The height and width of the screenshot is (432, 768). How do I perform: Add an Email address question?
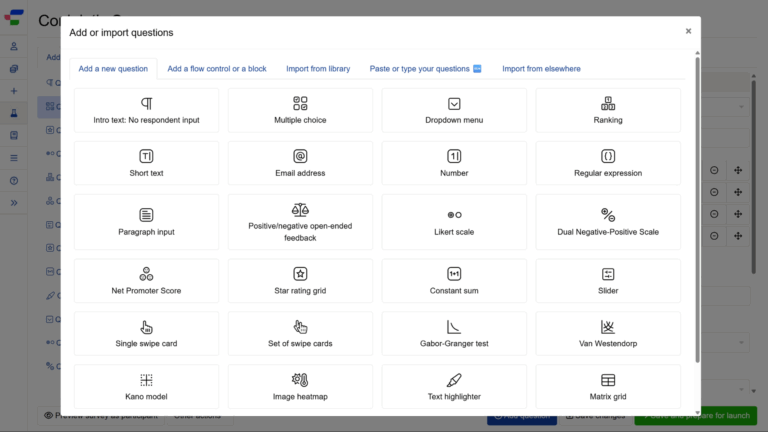click(x=300, y=163)
